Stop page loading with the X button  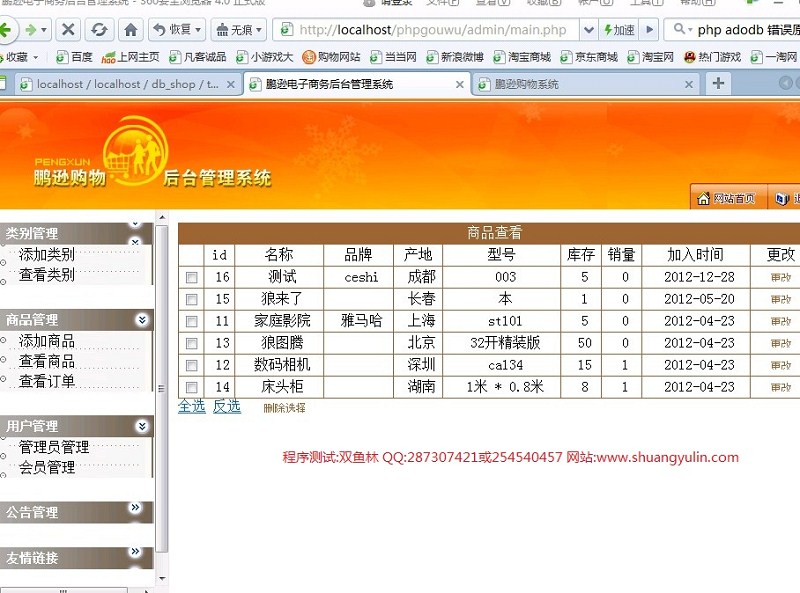[67, 30]
